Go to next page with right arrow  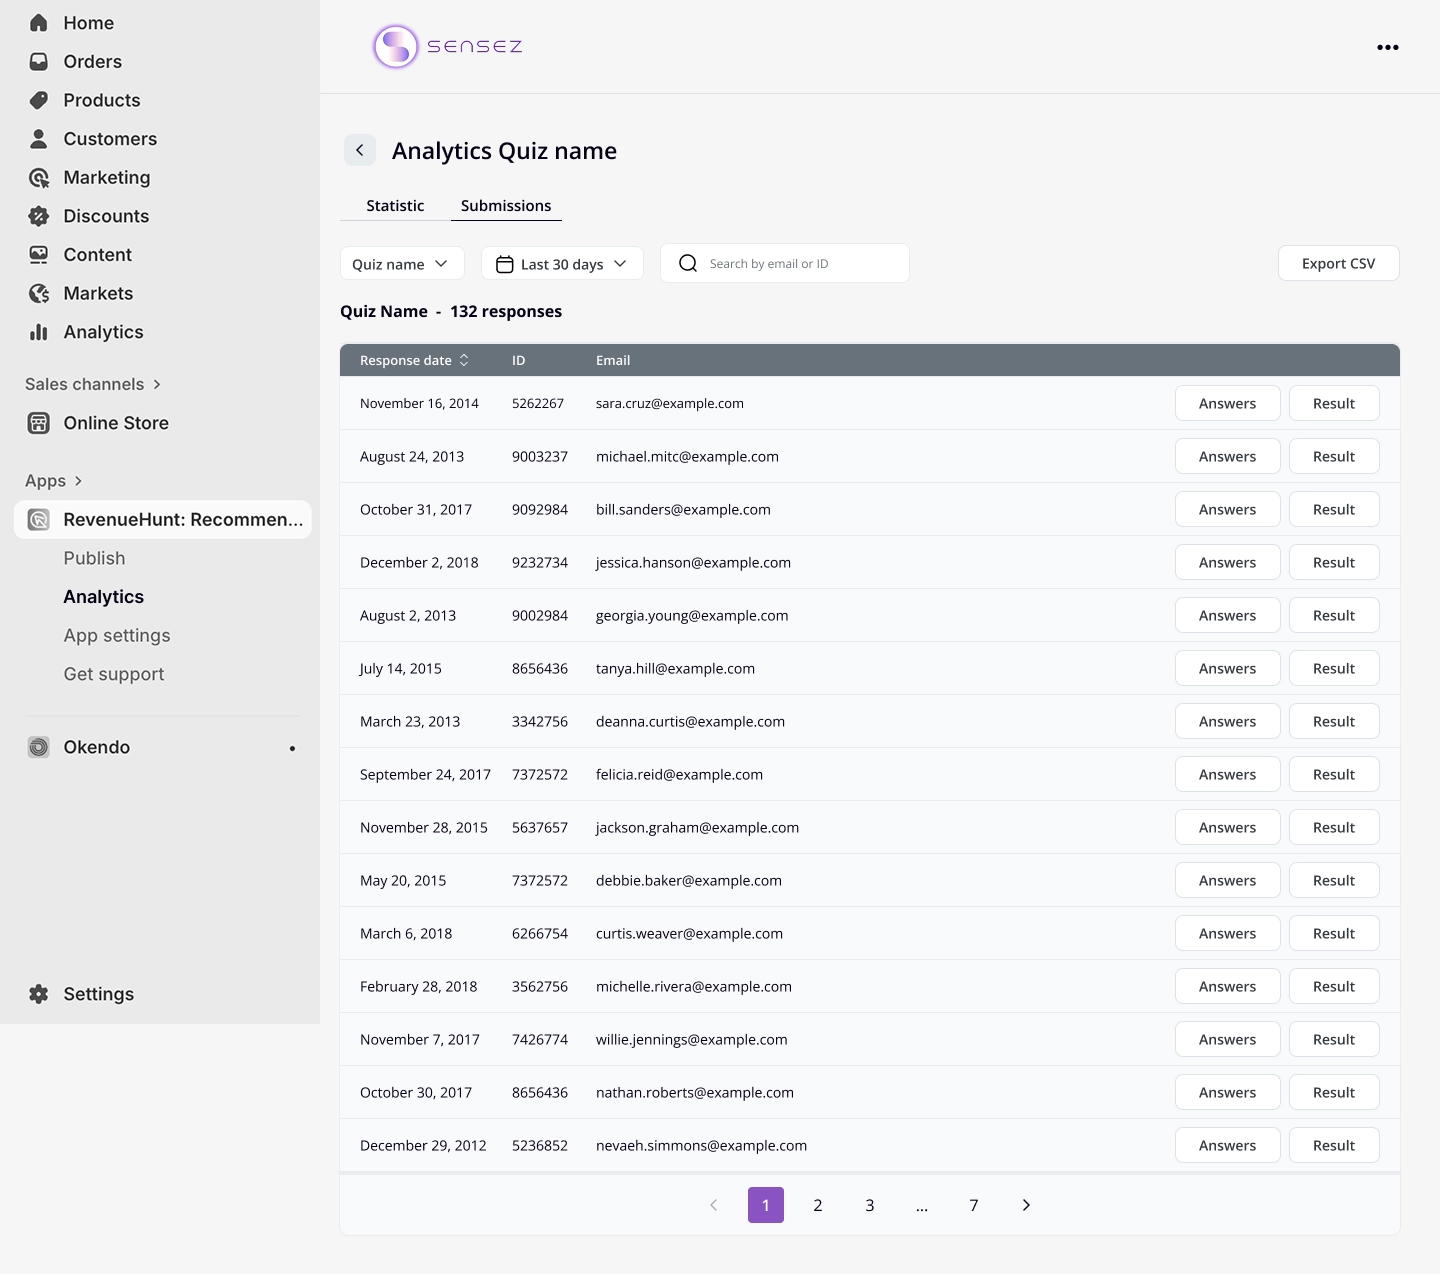tap(1026, 1205)
